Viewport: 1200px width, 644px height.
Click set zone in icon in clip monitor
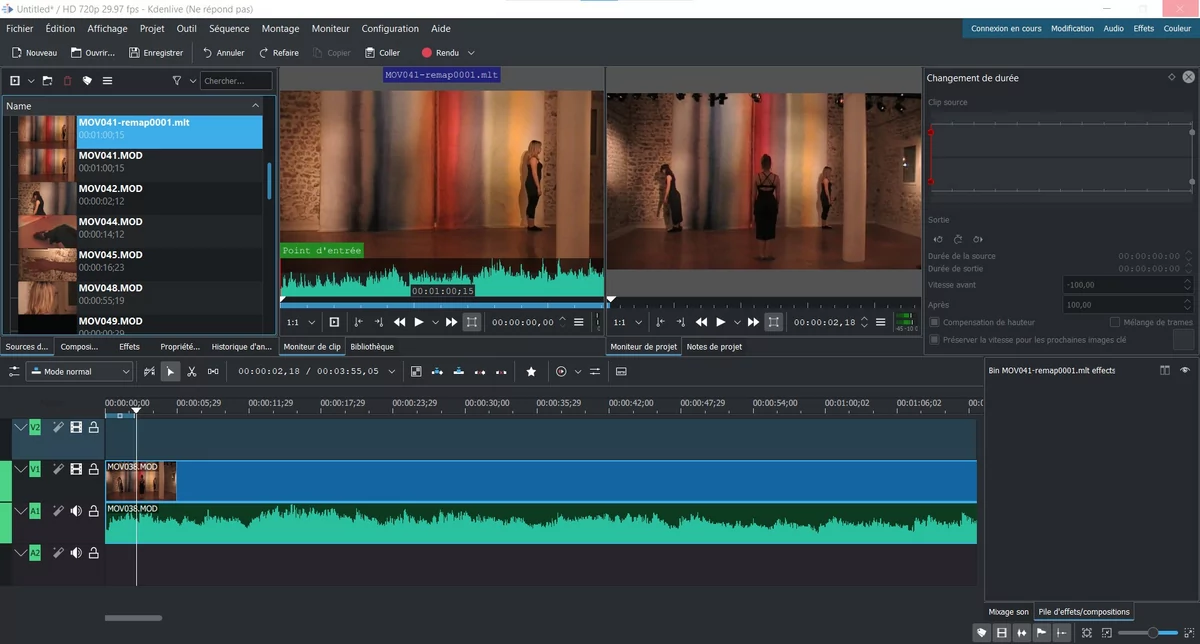[358, 322]
